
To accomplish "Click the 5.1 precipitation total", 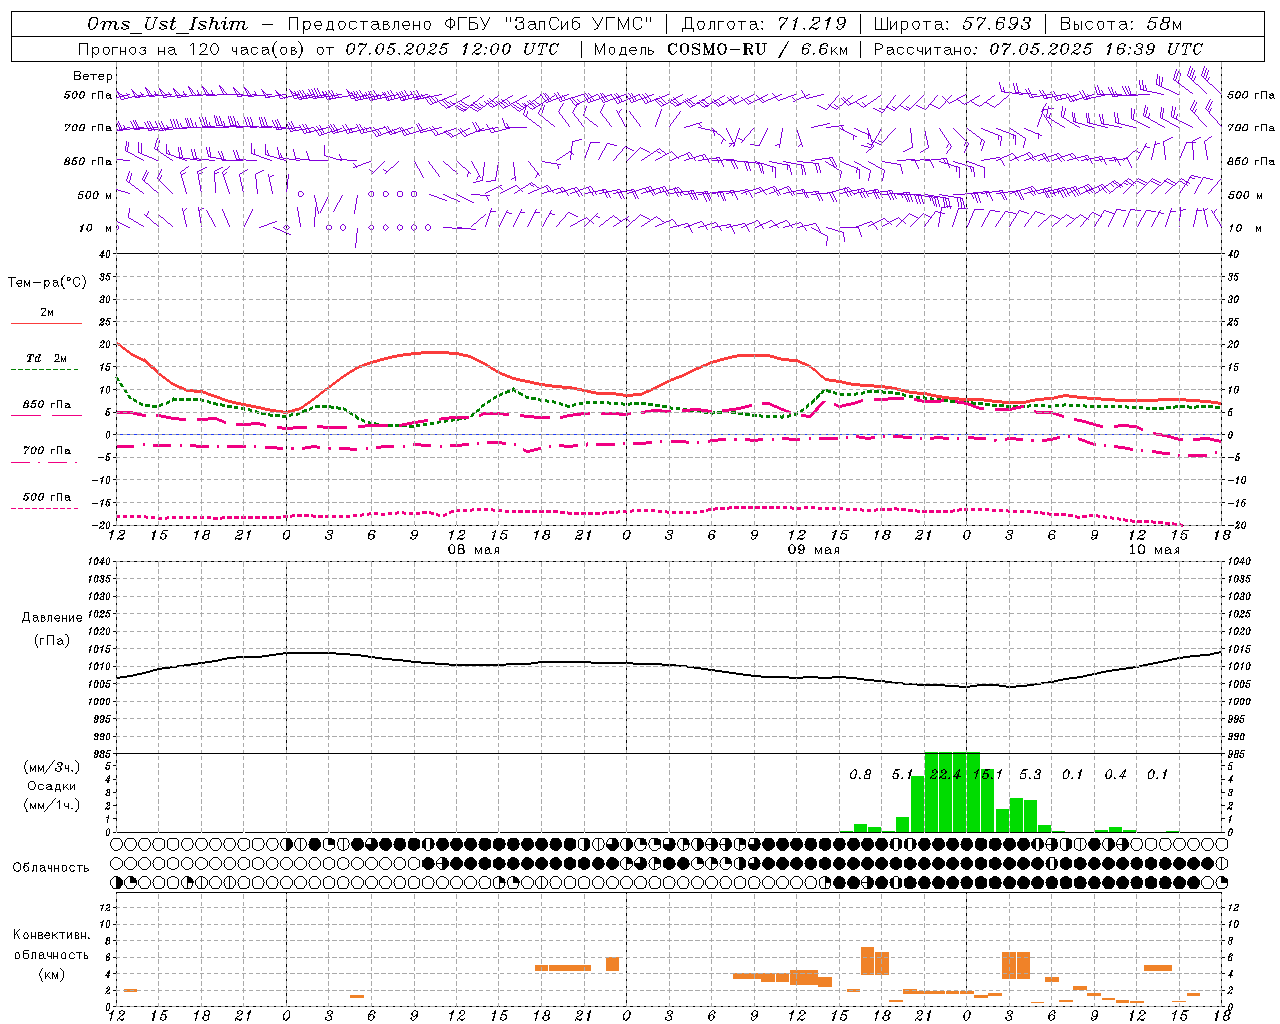I will (902, 775).
